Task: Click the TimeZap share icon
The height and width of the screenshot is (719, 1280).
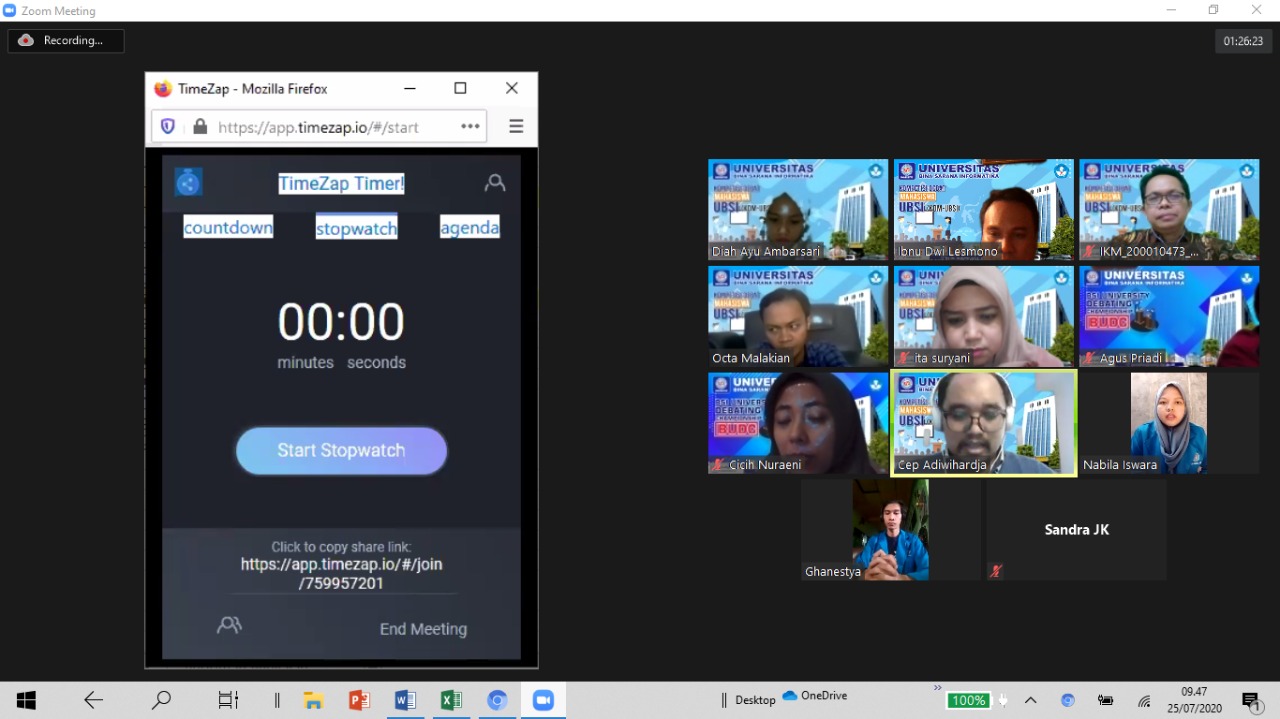Action: coord(188,182)
